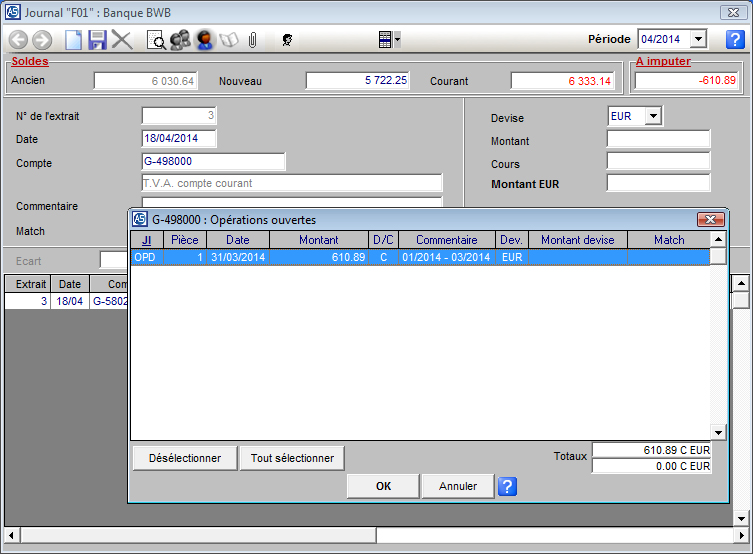The width and height of the screenshot is (753, 554).
Task: Click the paperclip attachment icon
Action: click(253, 40)
